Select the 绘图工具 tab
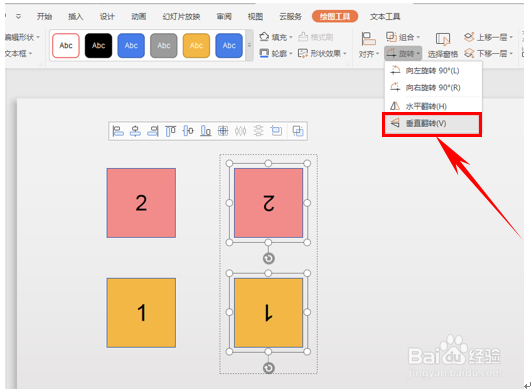Image resolution: width=532 pixels, height=392 pixels. click(335, 16)
